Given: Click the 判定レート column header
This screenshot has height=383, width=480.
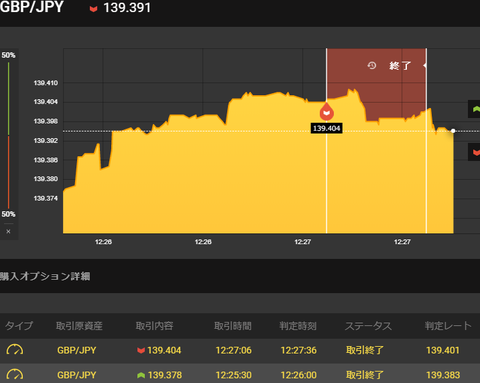Looking at the screenshot, I should point(448,326).
